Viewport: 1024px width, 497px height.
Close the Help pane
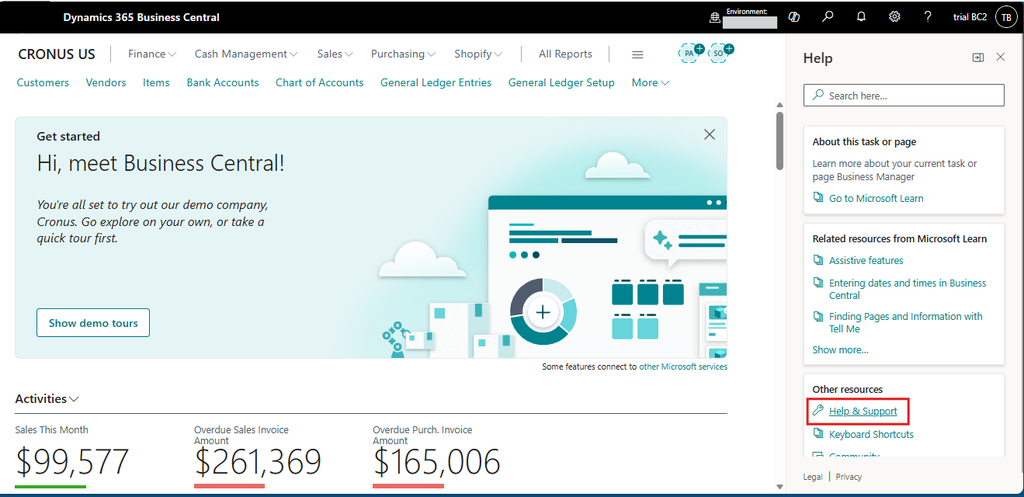1000,57
